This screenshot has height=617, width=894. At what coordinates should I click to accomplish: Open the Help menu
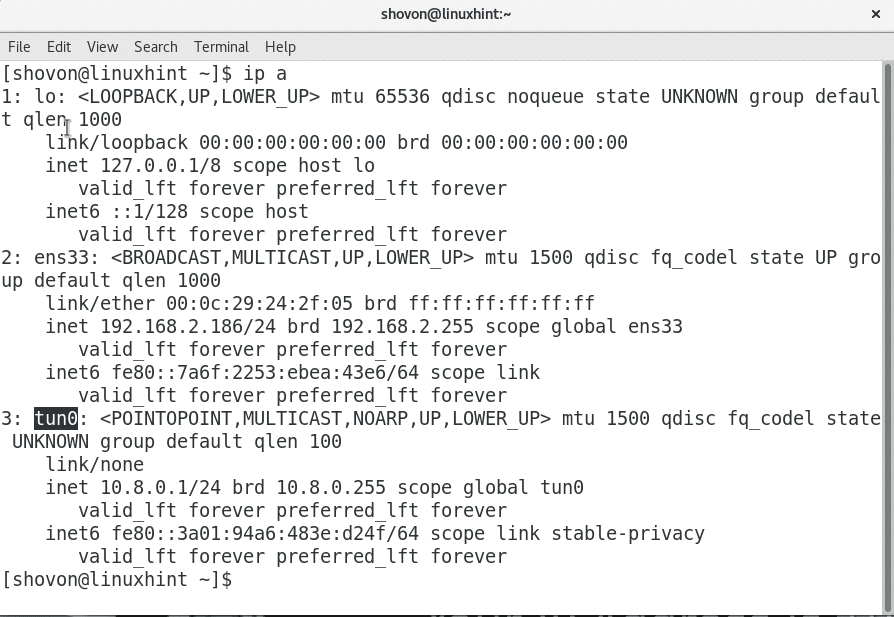click(x=280, y=47)
